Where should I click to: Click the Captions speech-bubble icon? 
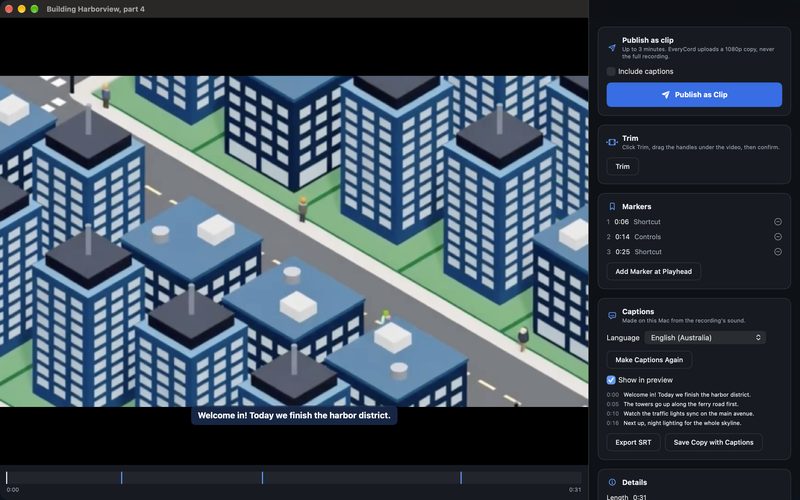coord(612,316)
